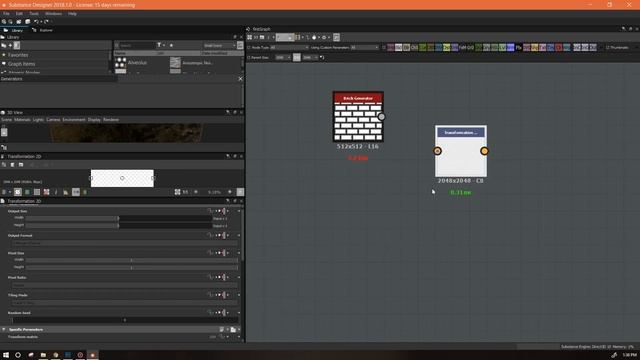Toggle the 2D view histogram icon
Viewport: 640px width, 360px height.
[65, 192]
